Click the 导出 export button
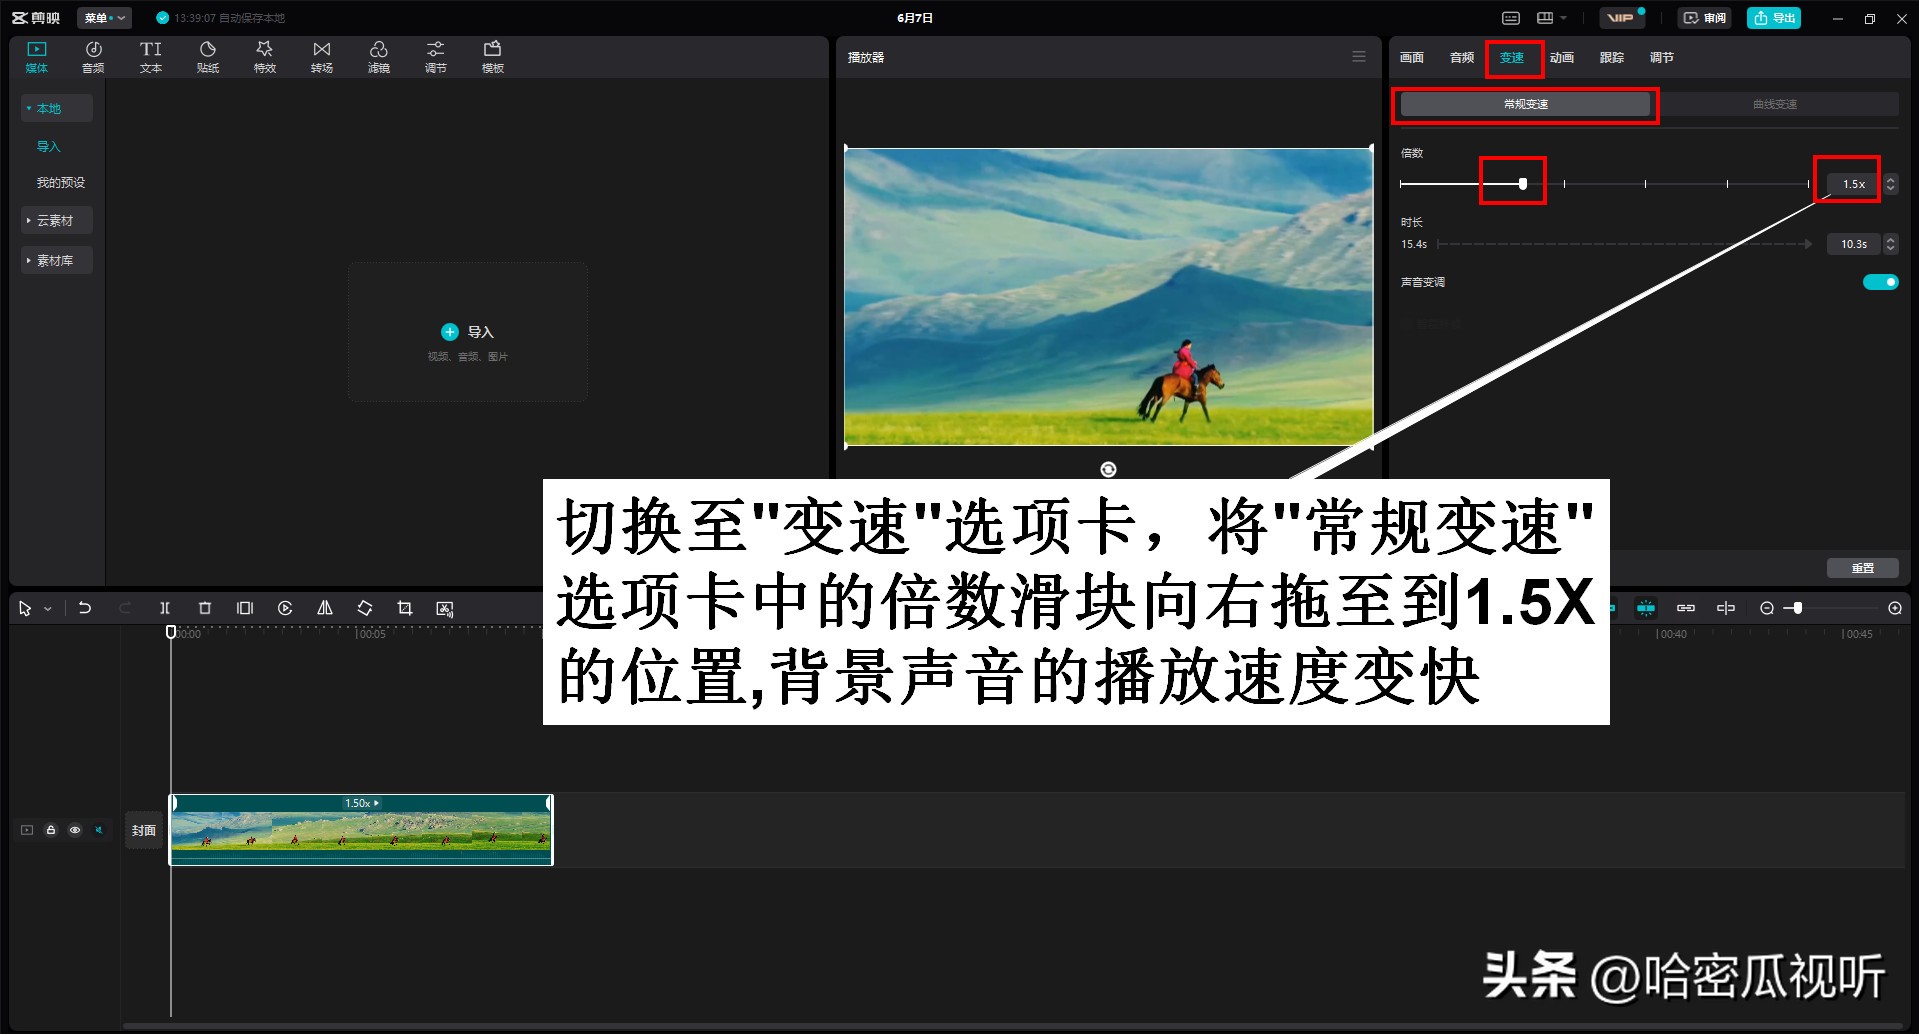Screen dimensions: 1919x1034 1773,17
